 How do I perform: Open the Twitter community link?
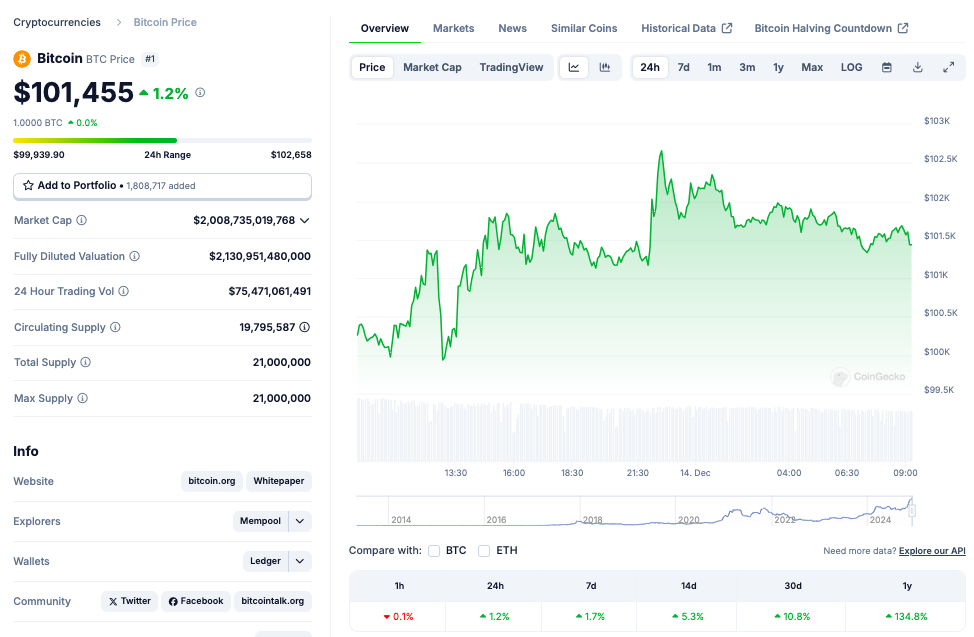coord(129,601)
